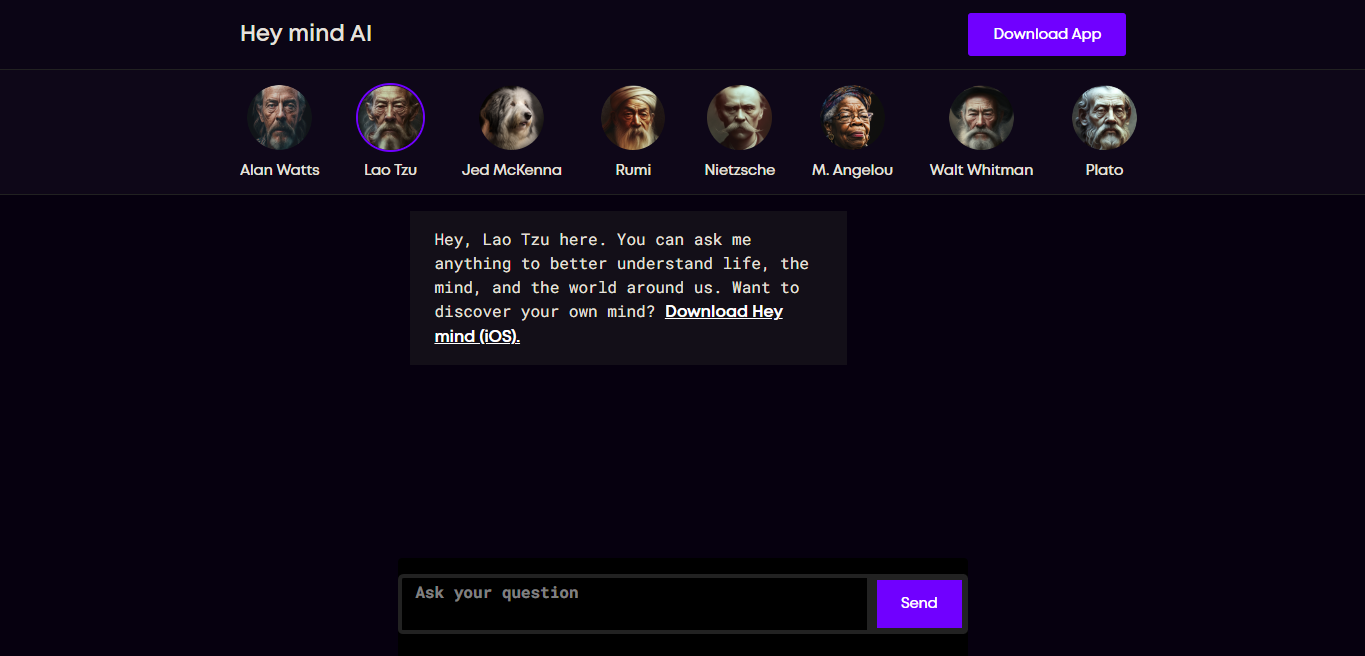This screenshot has height=656, width=1365.
Task: Send the question with Send button
Action: [919, 603]
